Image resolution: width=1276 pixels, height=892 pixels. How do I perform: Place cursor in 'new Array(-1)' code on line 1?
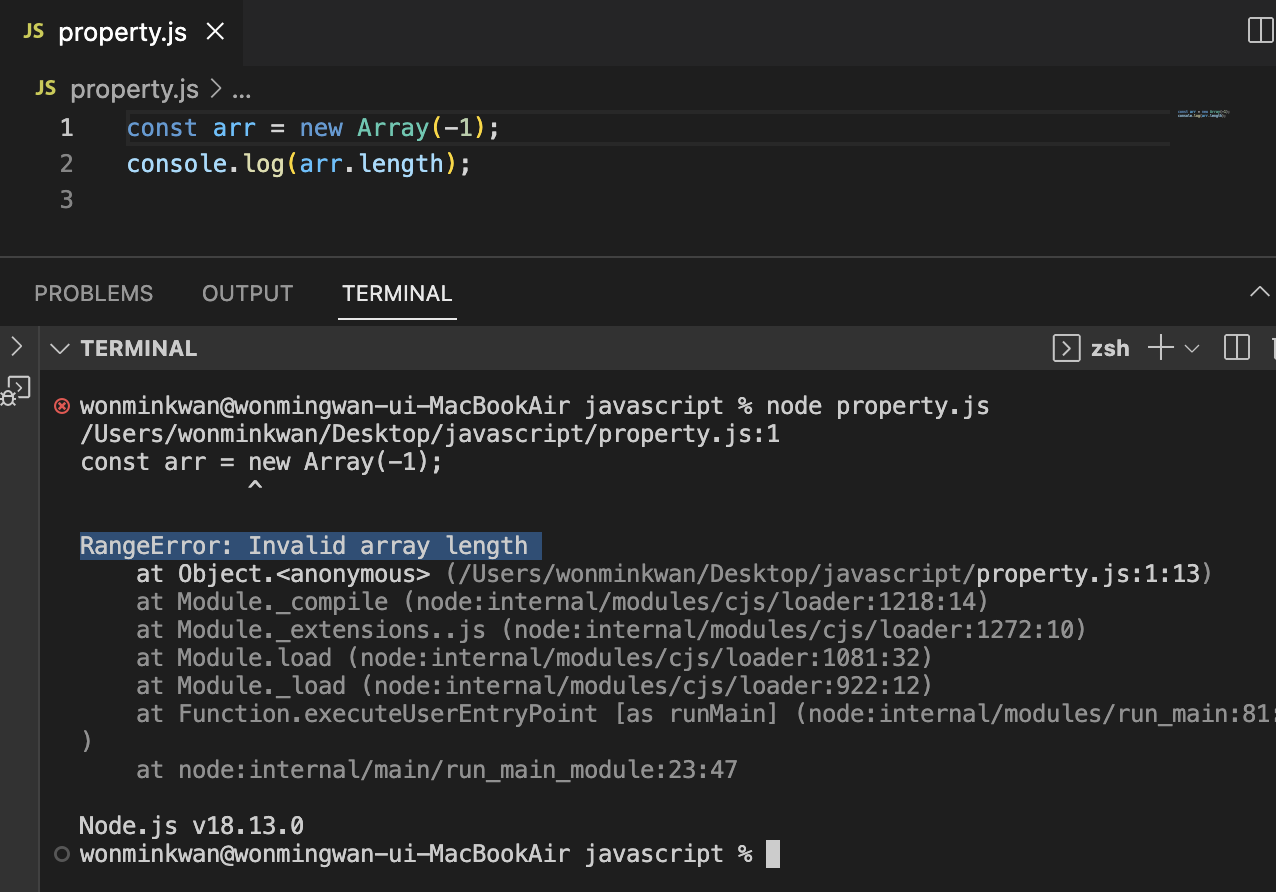click(x=393, y=128)
